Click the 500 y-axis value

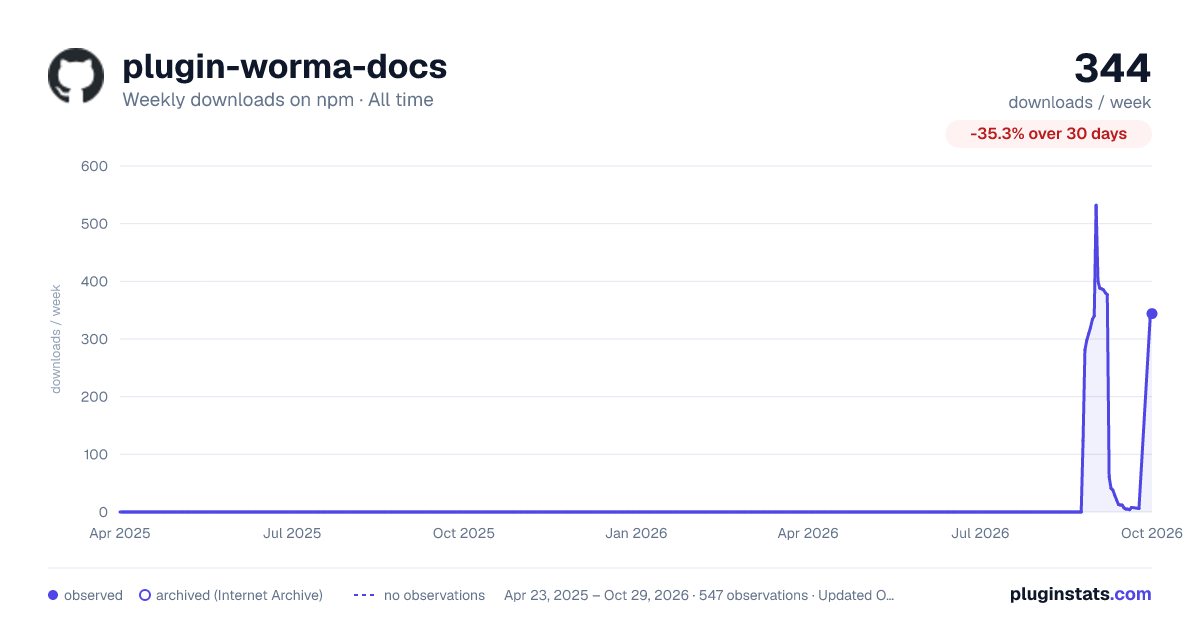coord(94,224)
